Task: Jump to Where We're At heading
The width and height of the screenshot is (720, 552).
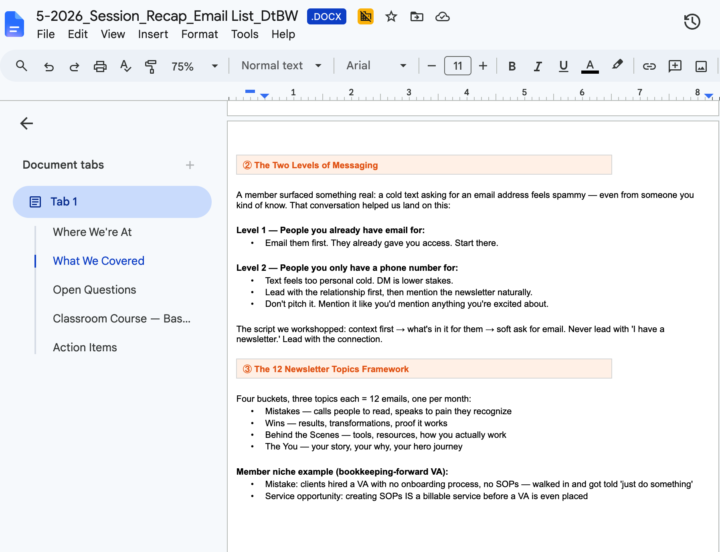Action: [92, 232]
